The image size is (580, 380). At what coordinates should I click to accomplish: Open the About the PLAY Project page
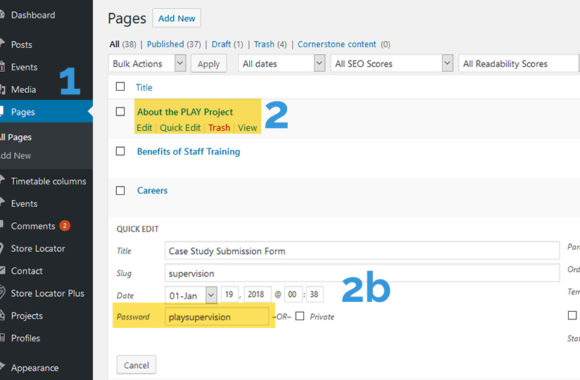[x=185, y=112]
